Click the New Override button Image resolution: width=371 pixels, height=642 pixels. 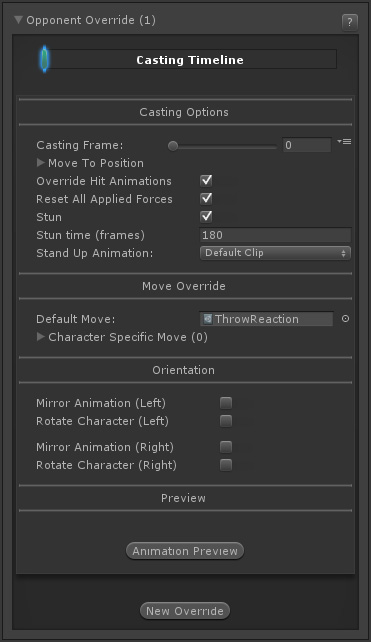coord(185,610)
